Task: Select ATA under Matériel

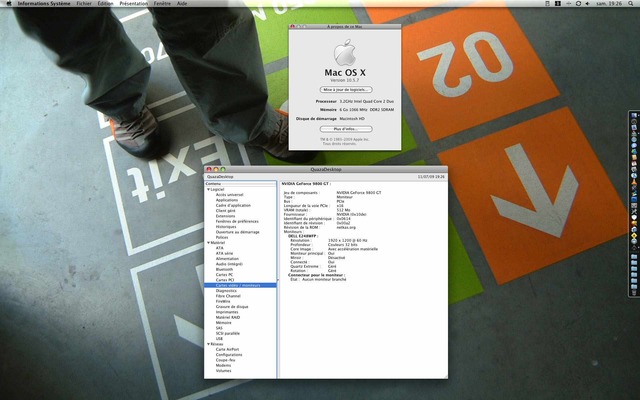Action: (x=220, y=248)
